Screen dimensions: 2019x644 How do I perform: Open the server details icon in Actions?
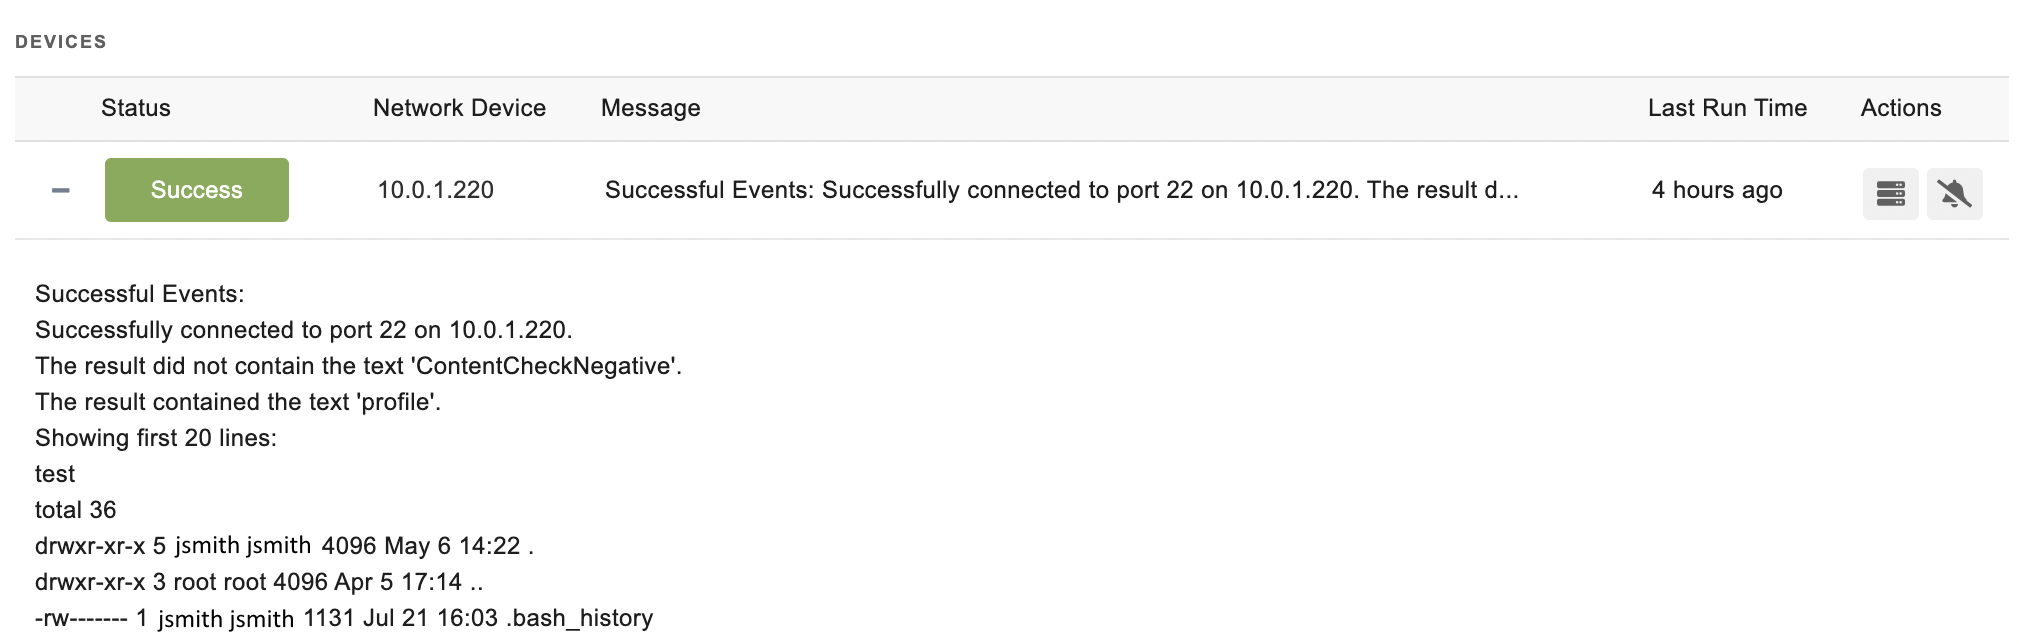tap(1890, 194)
